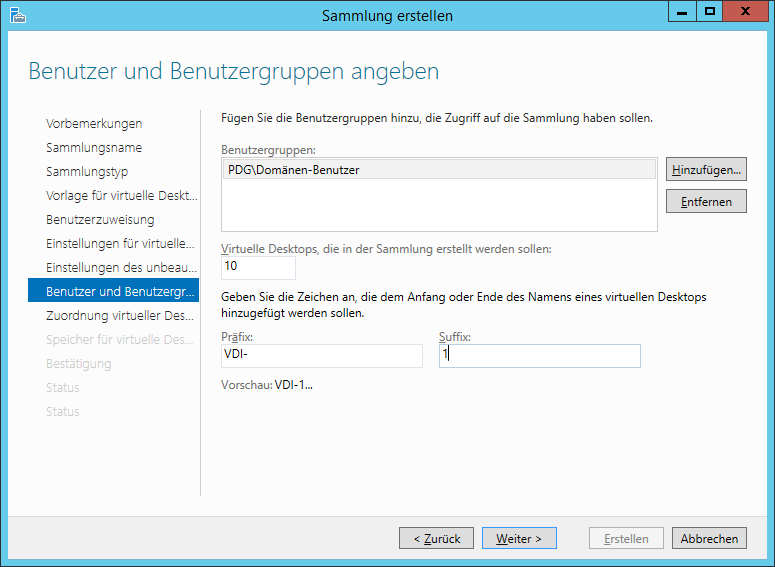Open the Sammlungsname step
The image size is (775, 567).
coord(94,147)
